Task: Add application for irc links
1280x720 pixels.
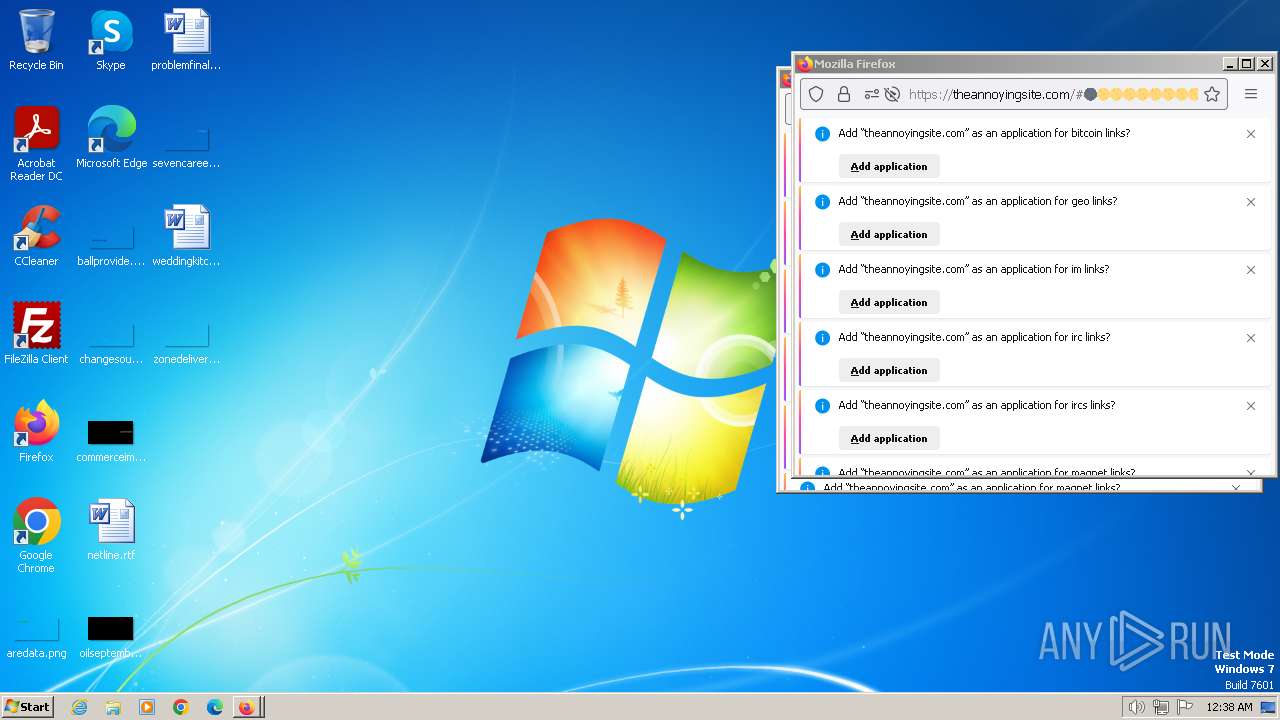Action: [x=889, y=370]
